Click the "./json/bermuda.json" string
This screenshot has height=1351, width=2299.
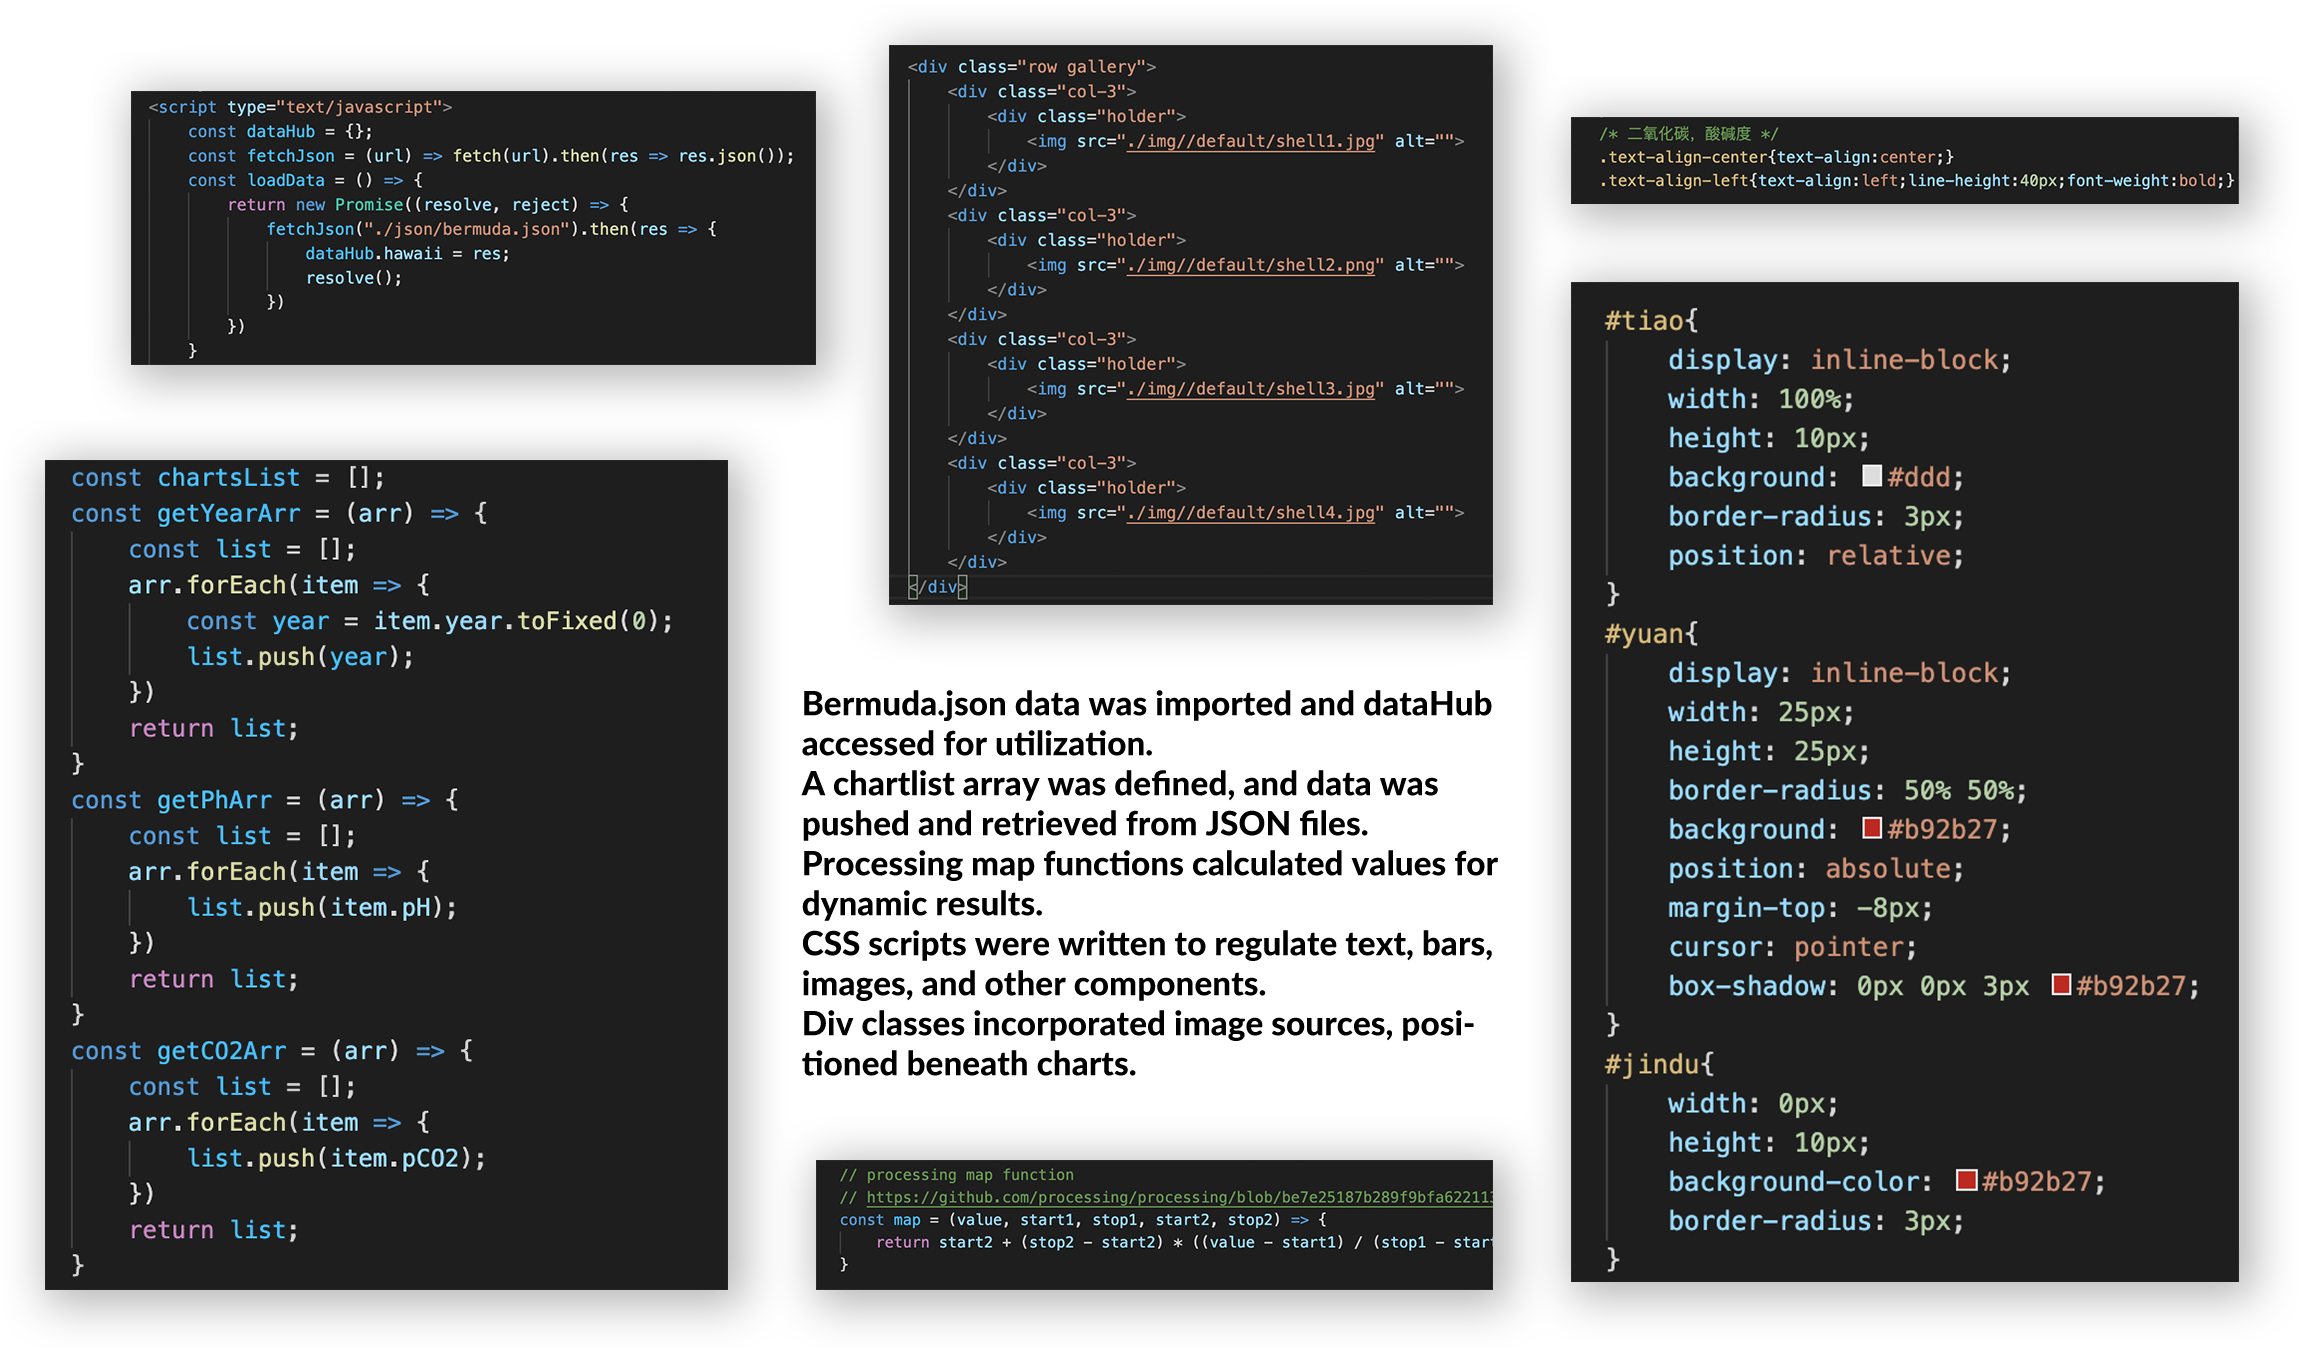[x=466, y=229]
